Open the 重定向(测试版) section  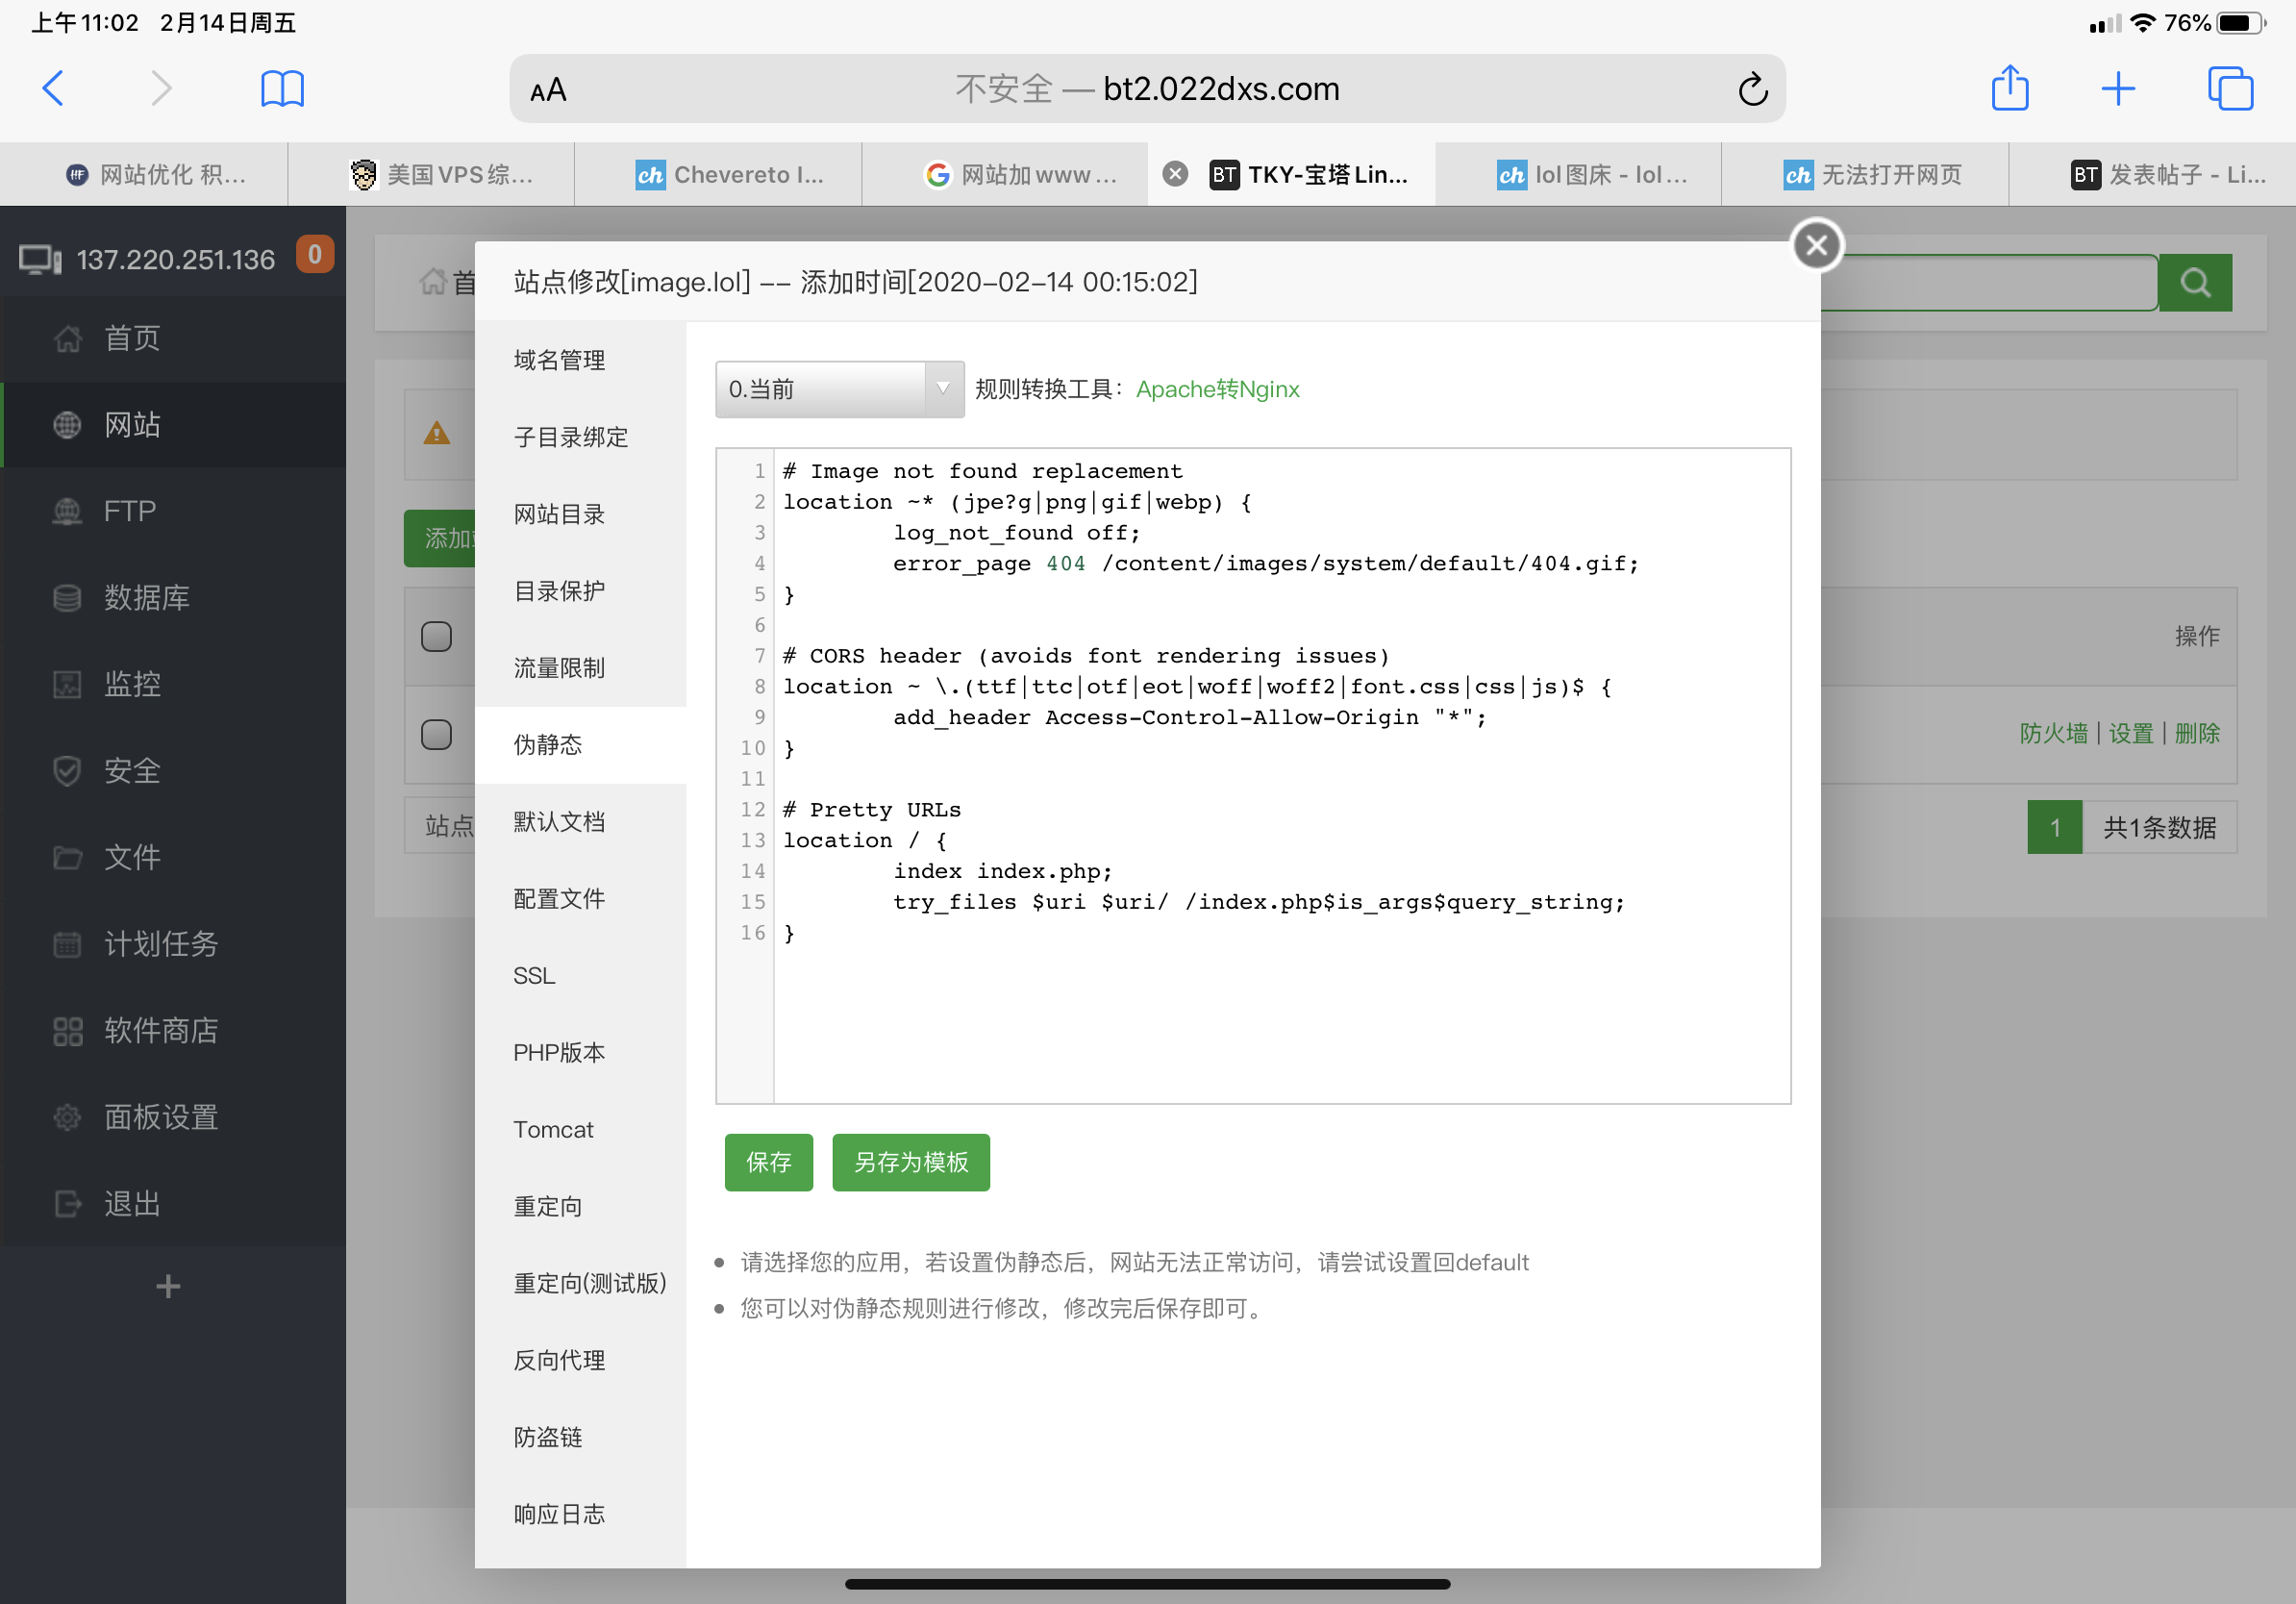580,1284
